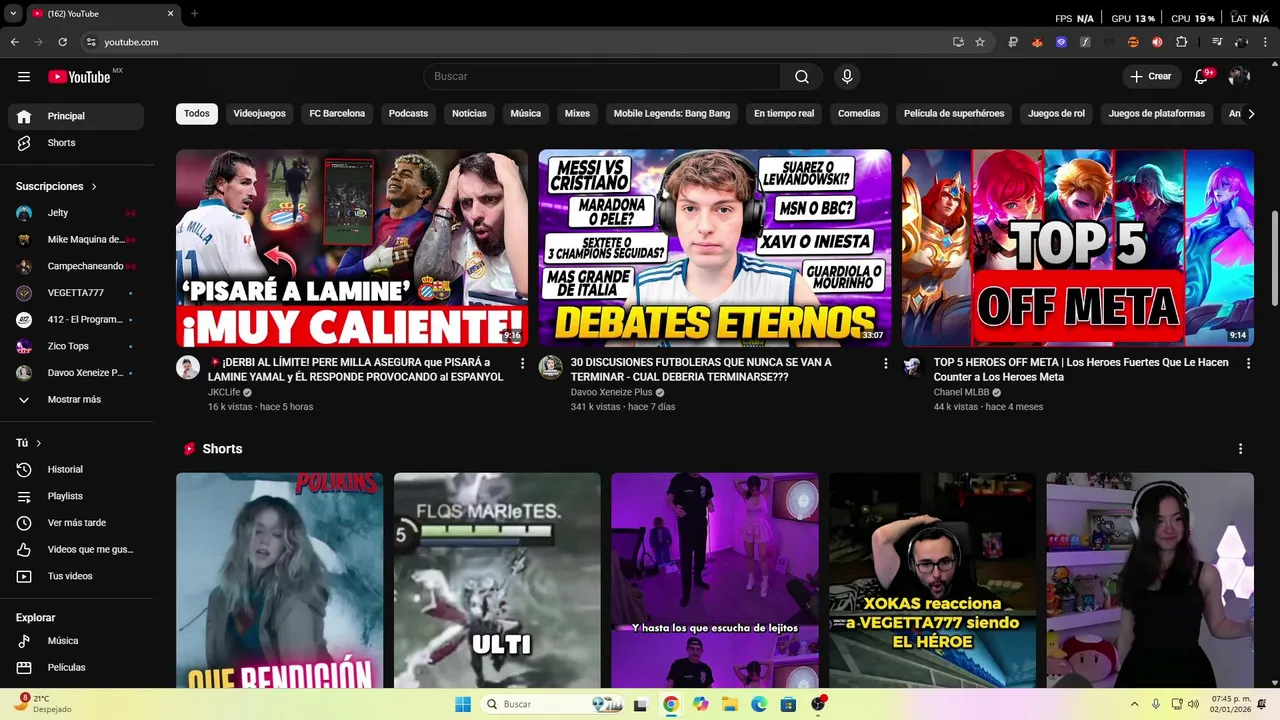Viewport: 1280px width, 720px height.
Task: Open a new browser tab
Action: pyautogui.click(x=194, y=14)
